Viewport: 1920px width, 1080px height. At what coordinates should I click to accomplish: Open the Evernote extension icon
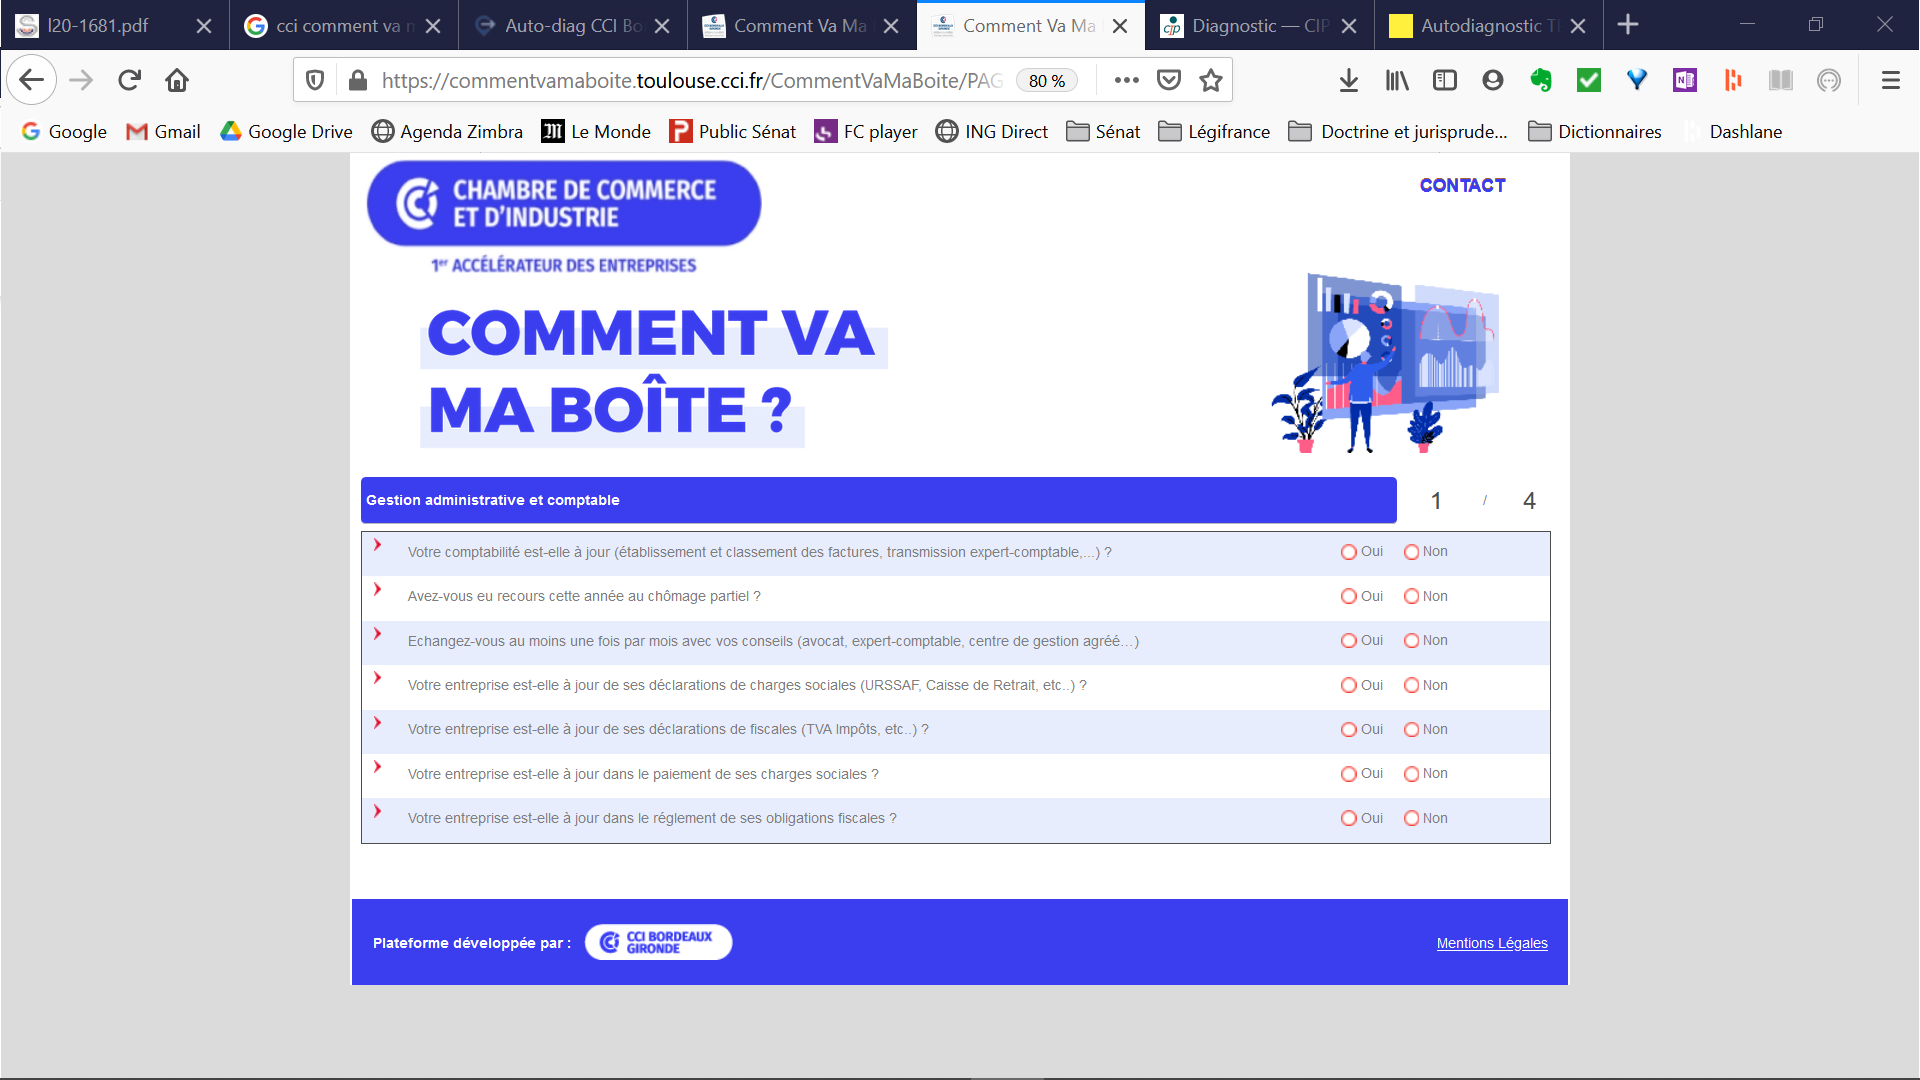point(1540,80)
